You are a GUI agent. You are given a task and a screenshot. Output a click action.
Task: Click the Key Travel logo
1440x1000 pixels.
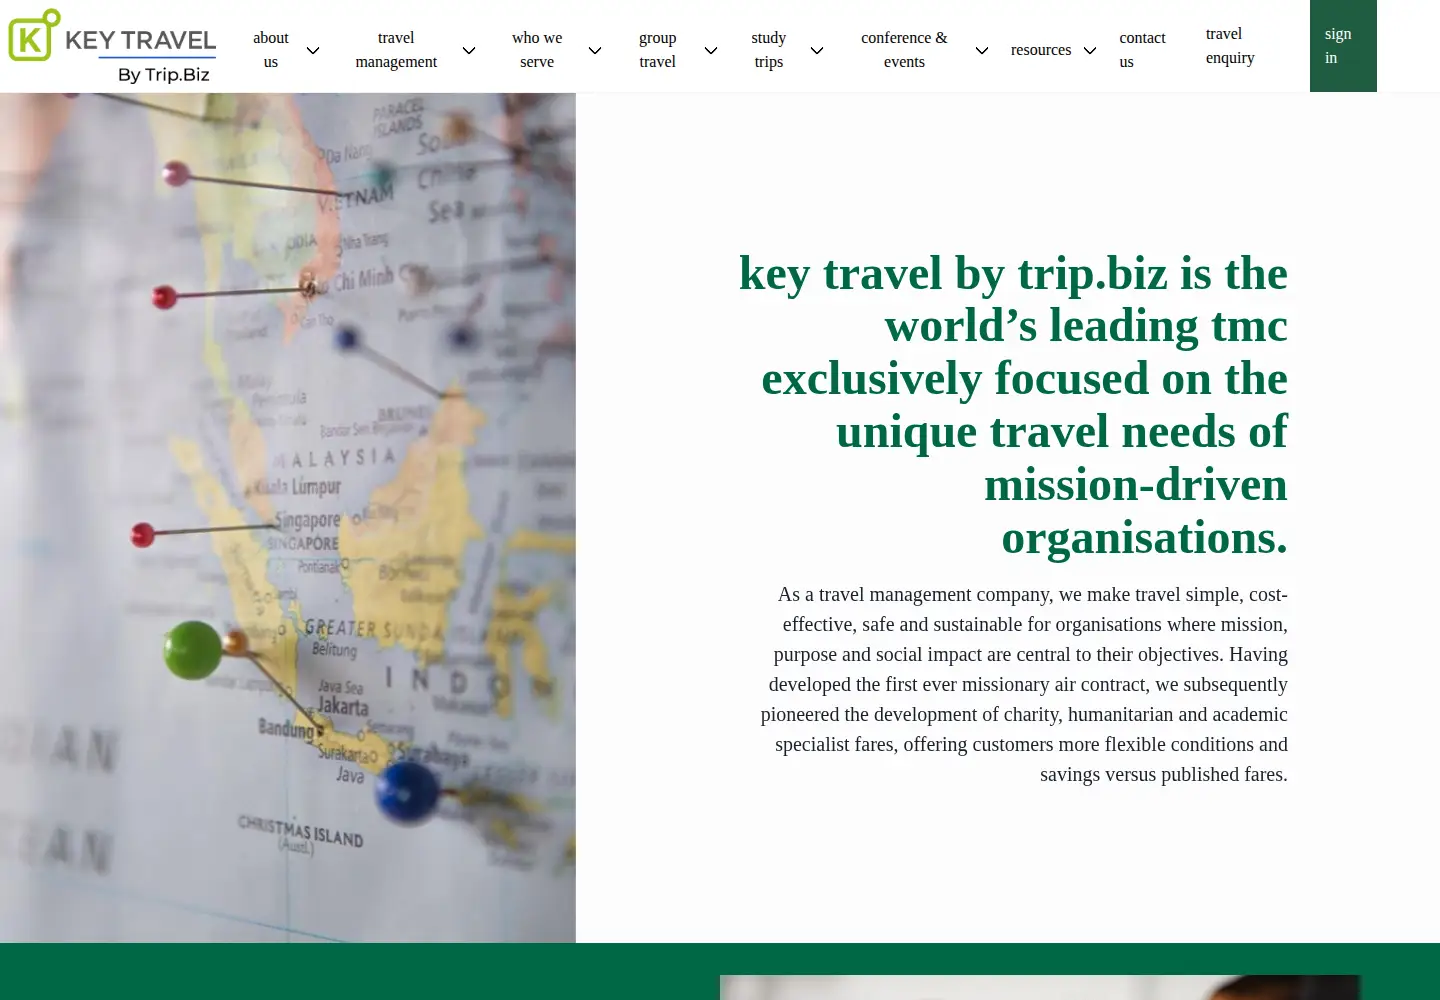(x=112, y=46)
